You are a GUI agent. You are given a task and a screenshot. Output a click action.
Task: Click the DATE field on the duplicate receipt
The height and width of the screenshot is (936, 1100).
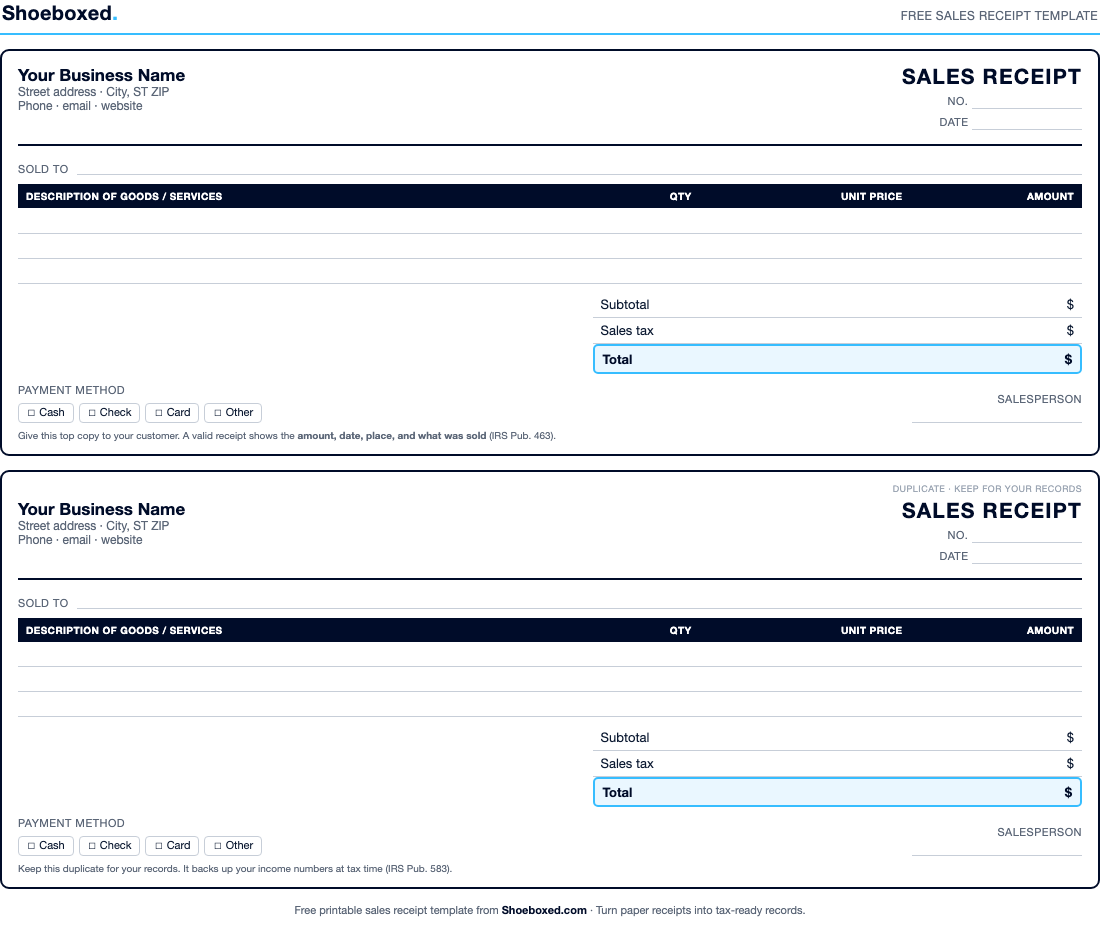[1027, 556]
